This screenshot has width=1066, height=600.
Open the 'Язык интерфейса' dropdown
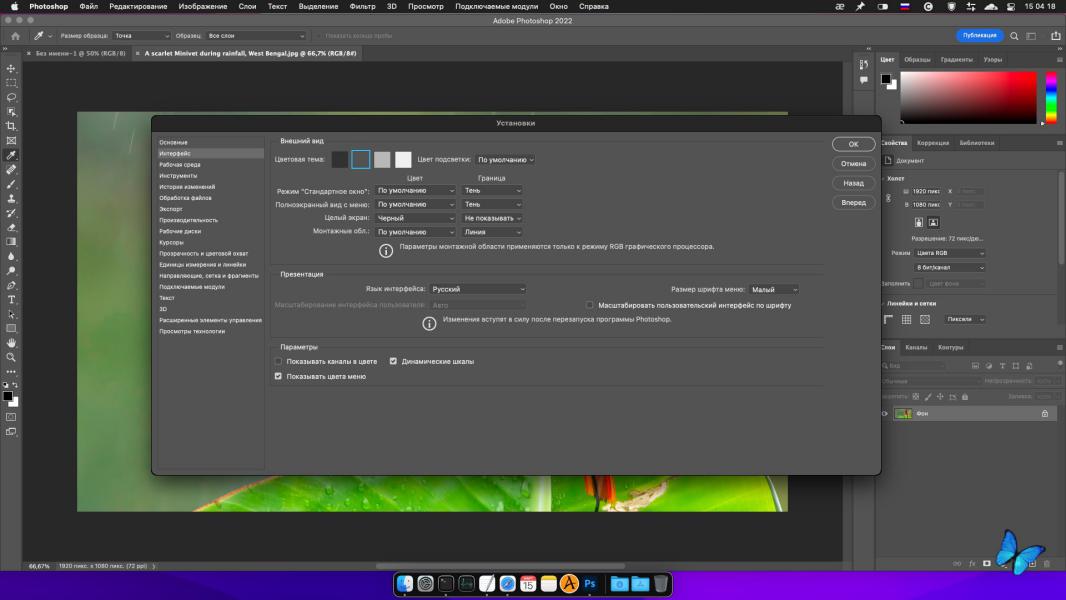point(477,289)
